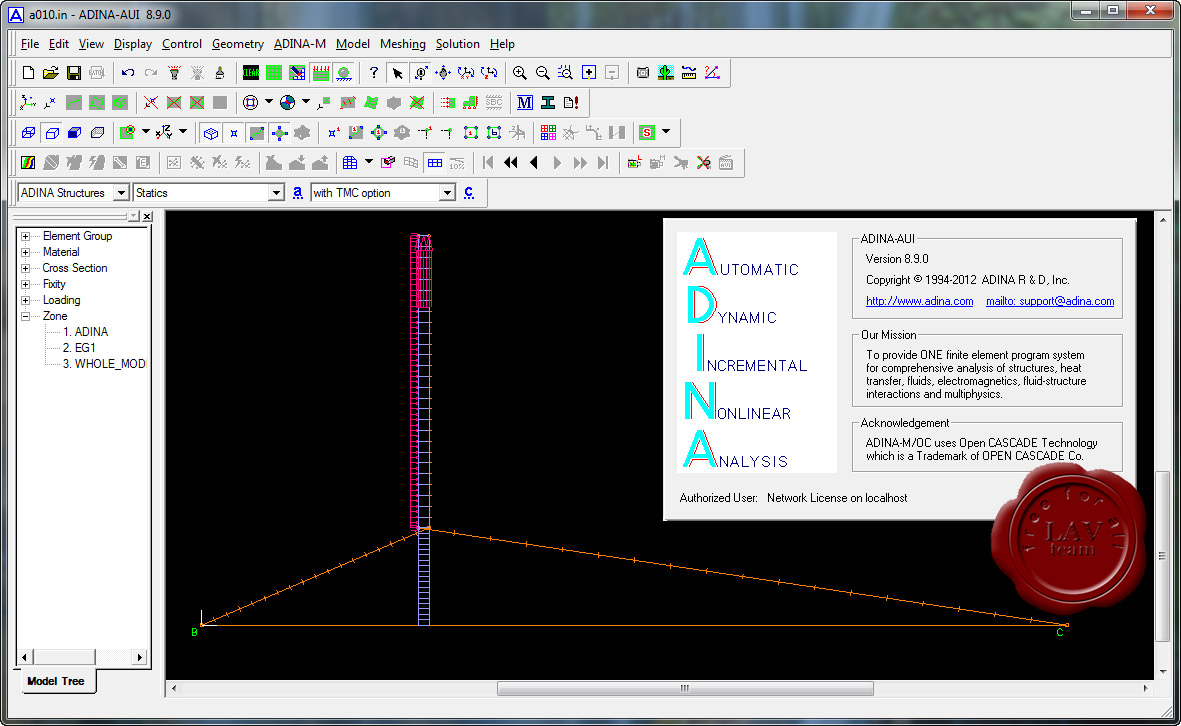Click the blue M Manage Materials icon

coord(525,102)
